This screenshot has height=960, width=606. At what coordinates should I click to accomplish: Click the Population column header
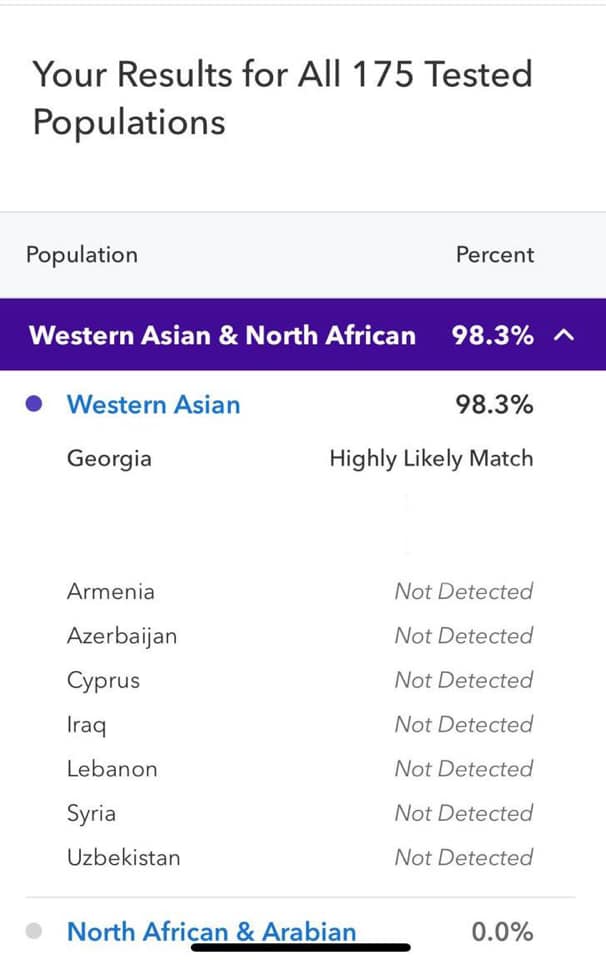coord(82,255)
